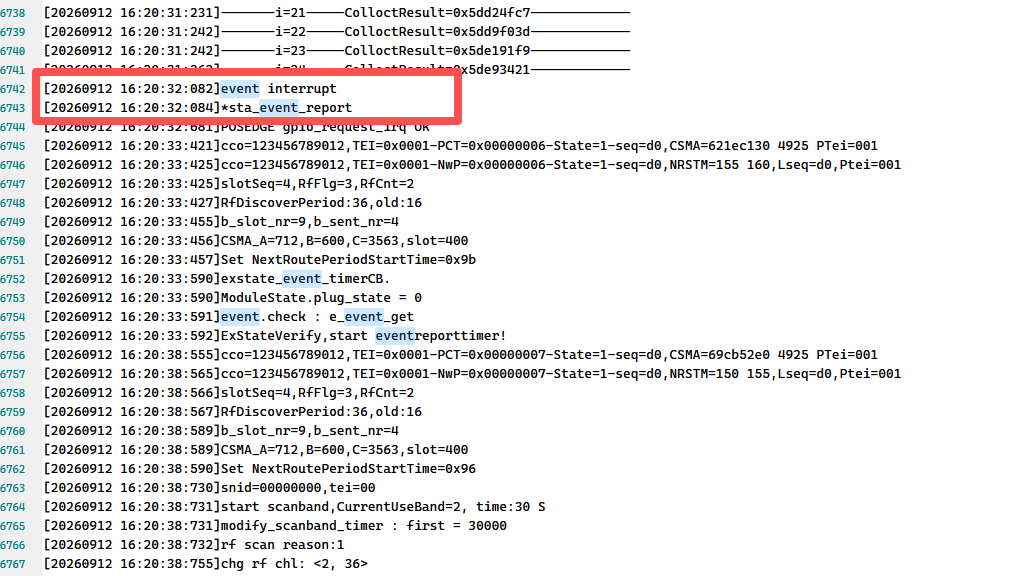This screenshot has width=1022, height=576.
Task: Click the 'RfDiscoverPeriod:36,old:16' text on line 6748
Action: tap(321, 203)
